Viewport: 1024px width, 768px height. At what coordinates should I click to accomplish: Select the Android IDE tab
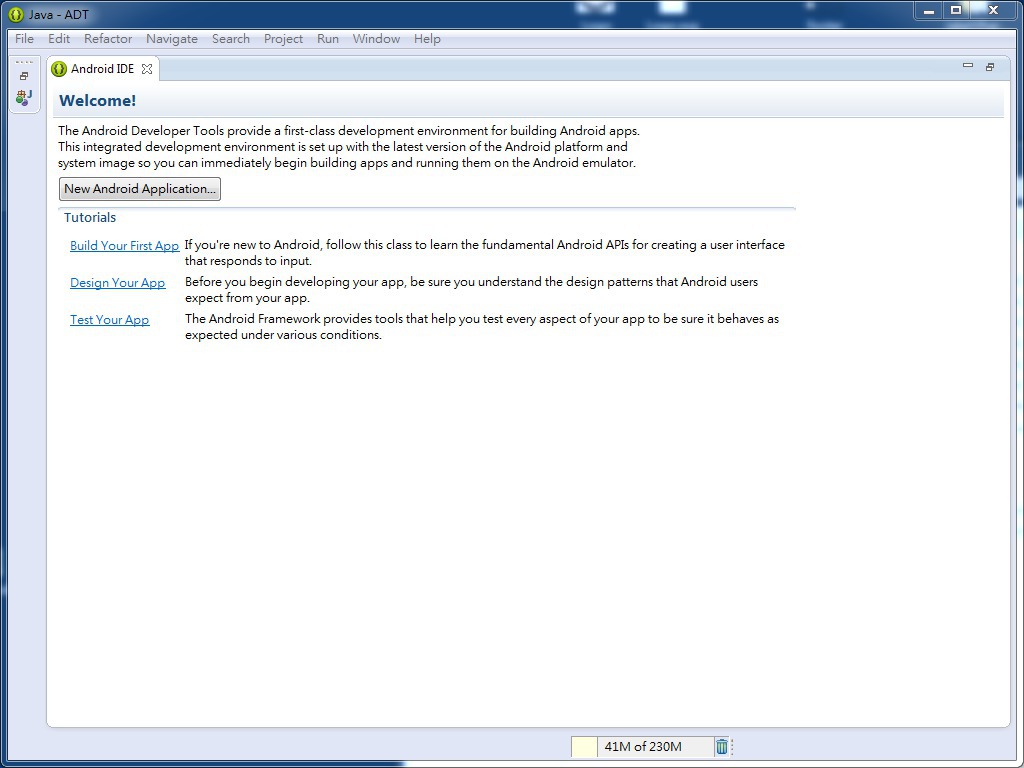point(102,69)
